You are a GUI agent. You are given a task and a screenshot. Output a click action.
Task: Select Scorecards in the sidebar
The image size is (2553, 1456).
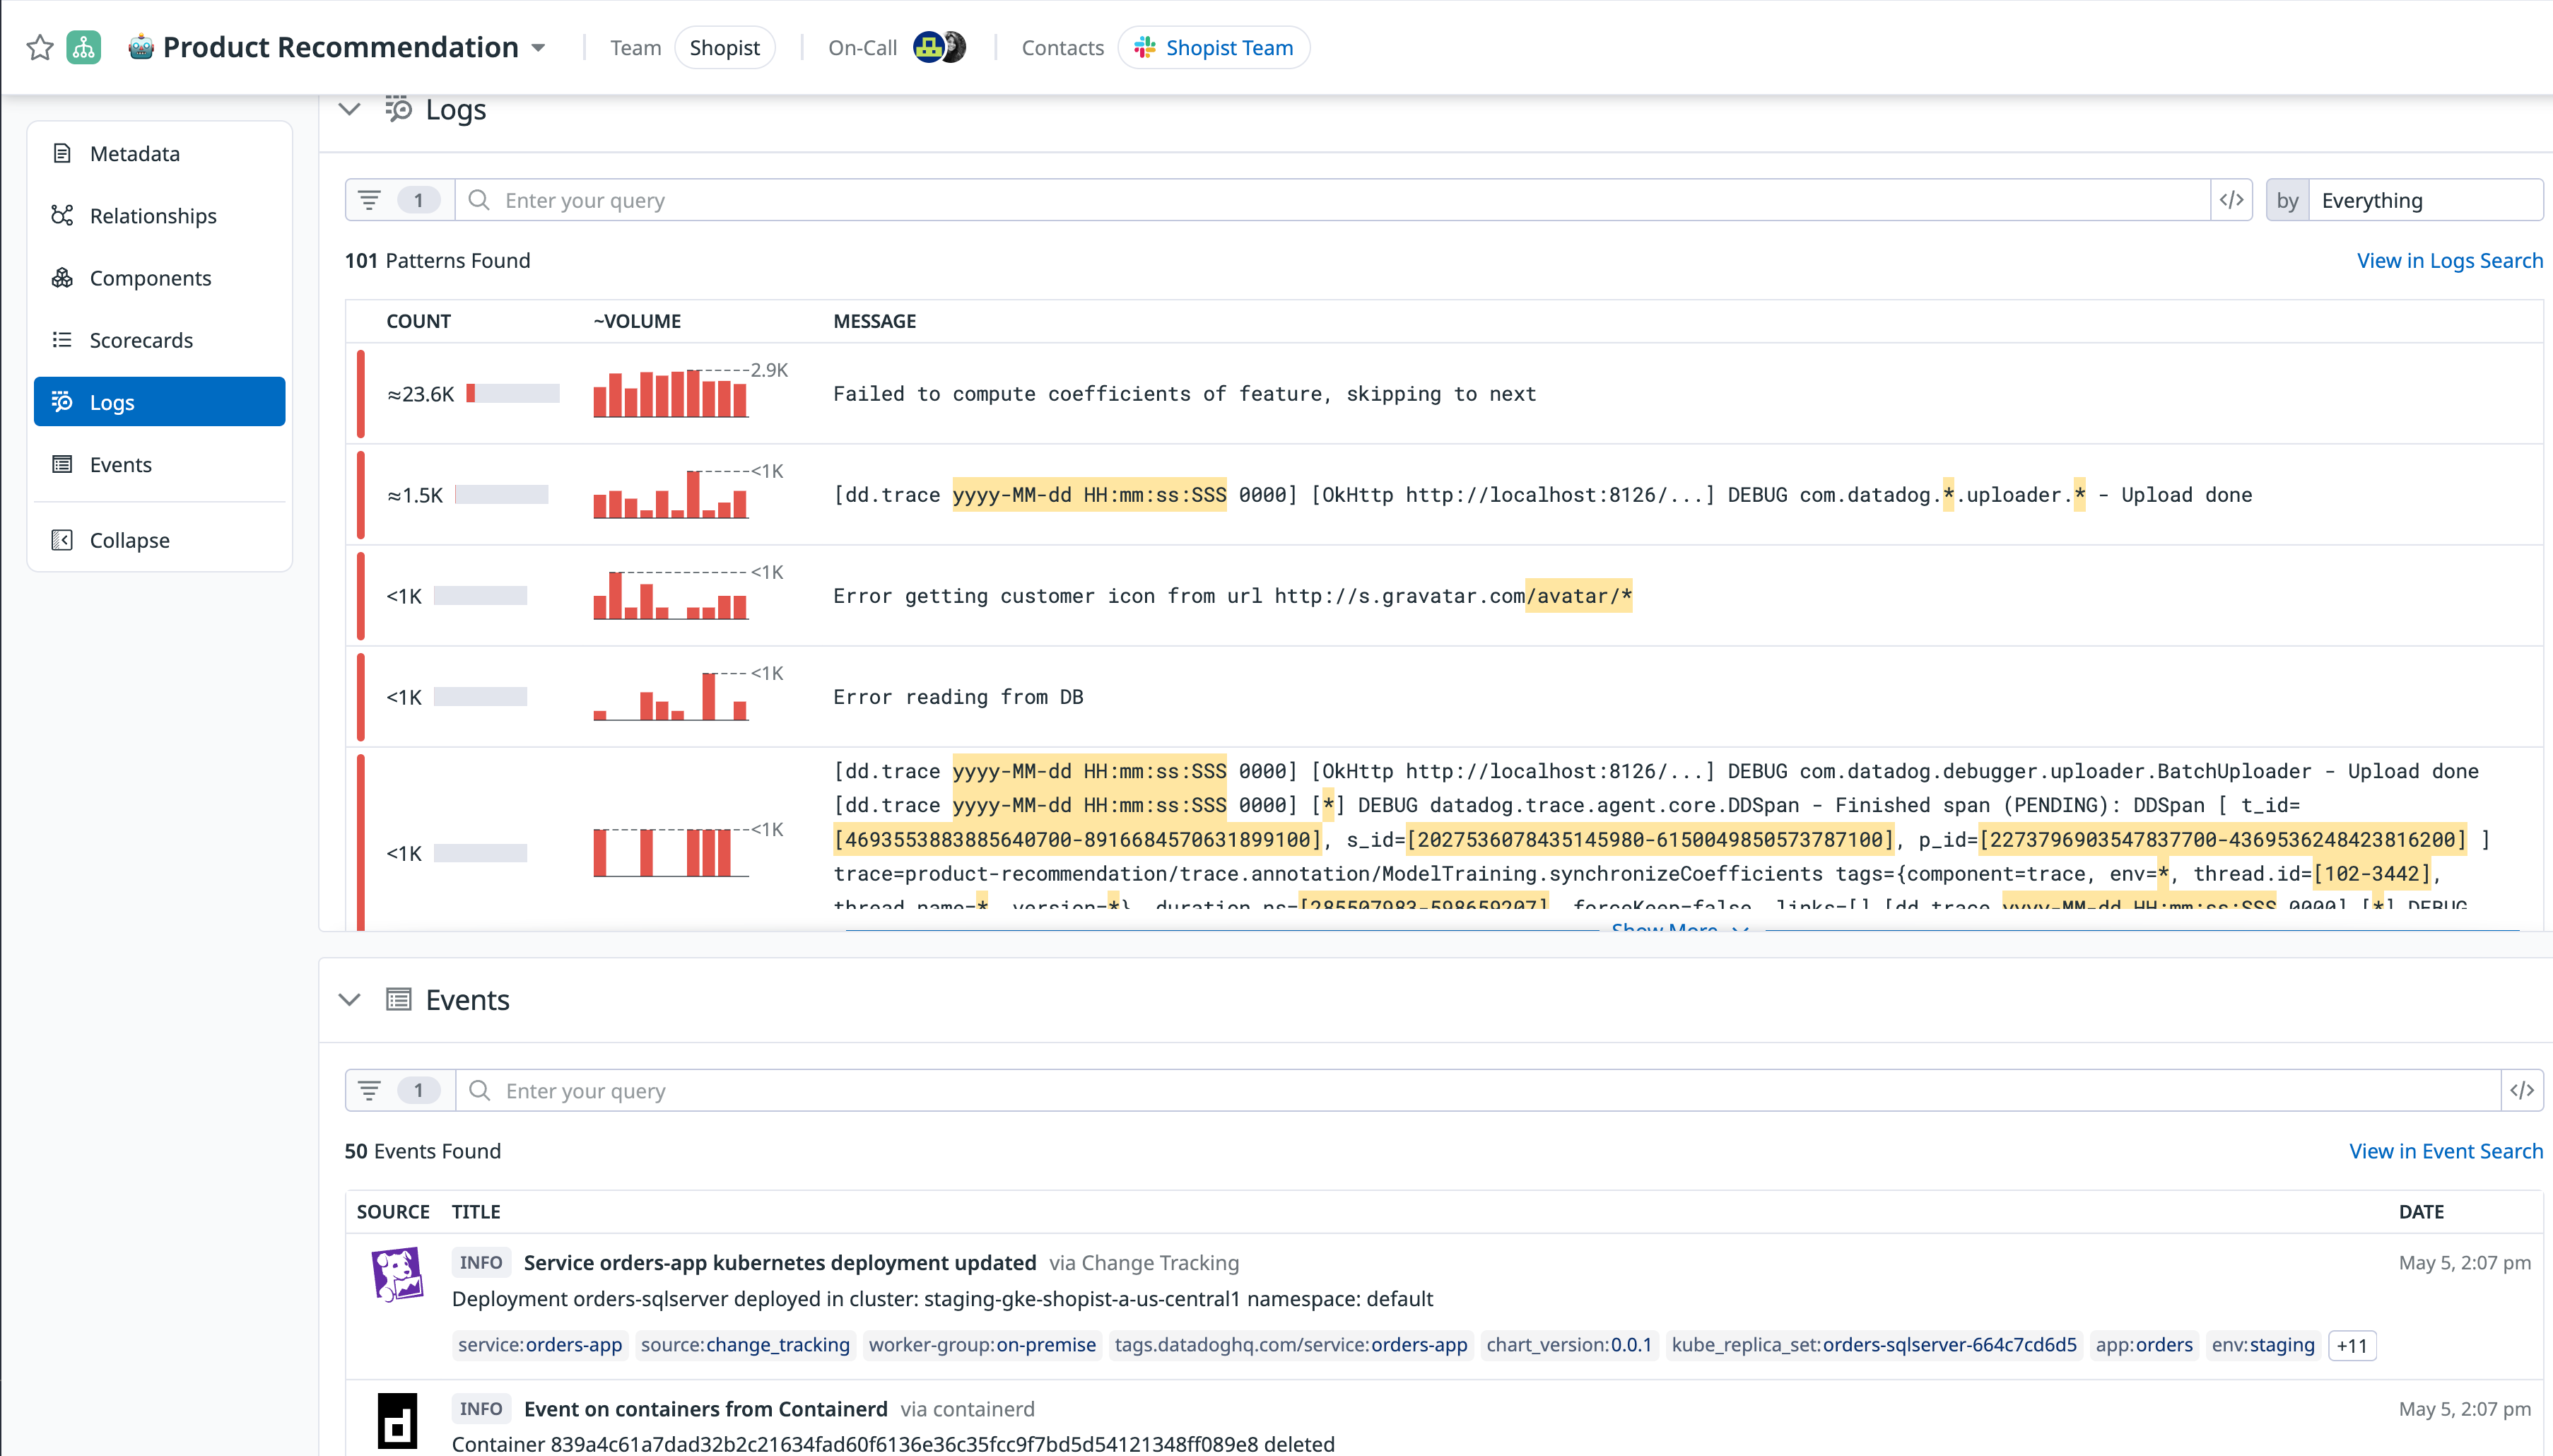(61, 340)
